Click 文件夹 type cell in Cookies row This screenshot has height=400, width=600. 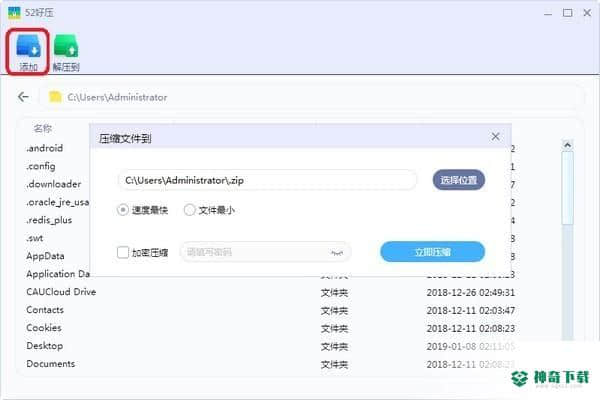[334, 328]
